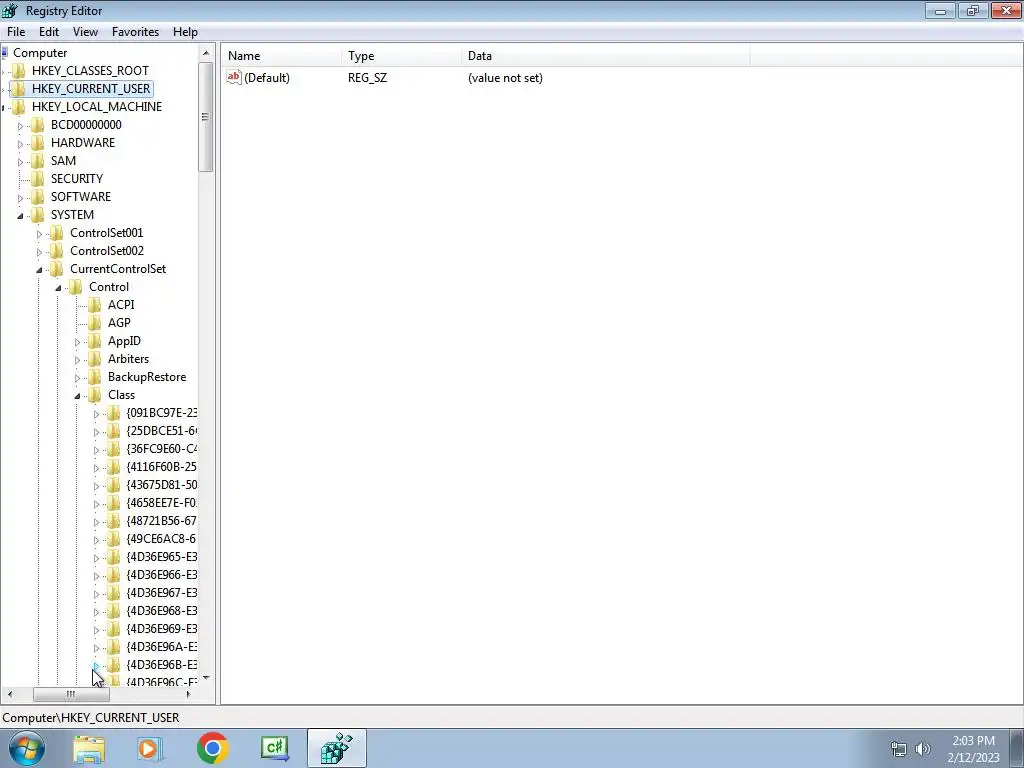
Task: Click the SECURITY key folder icon
Action: [x=38, y=179]
